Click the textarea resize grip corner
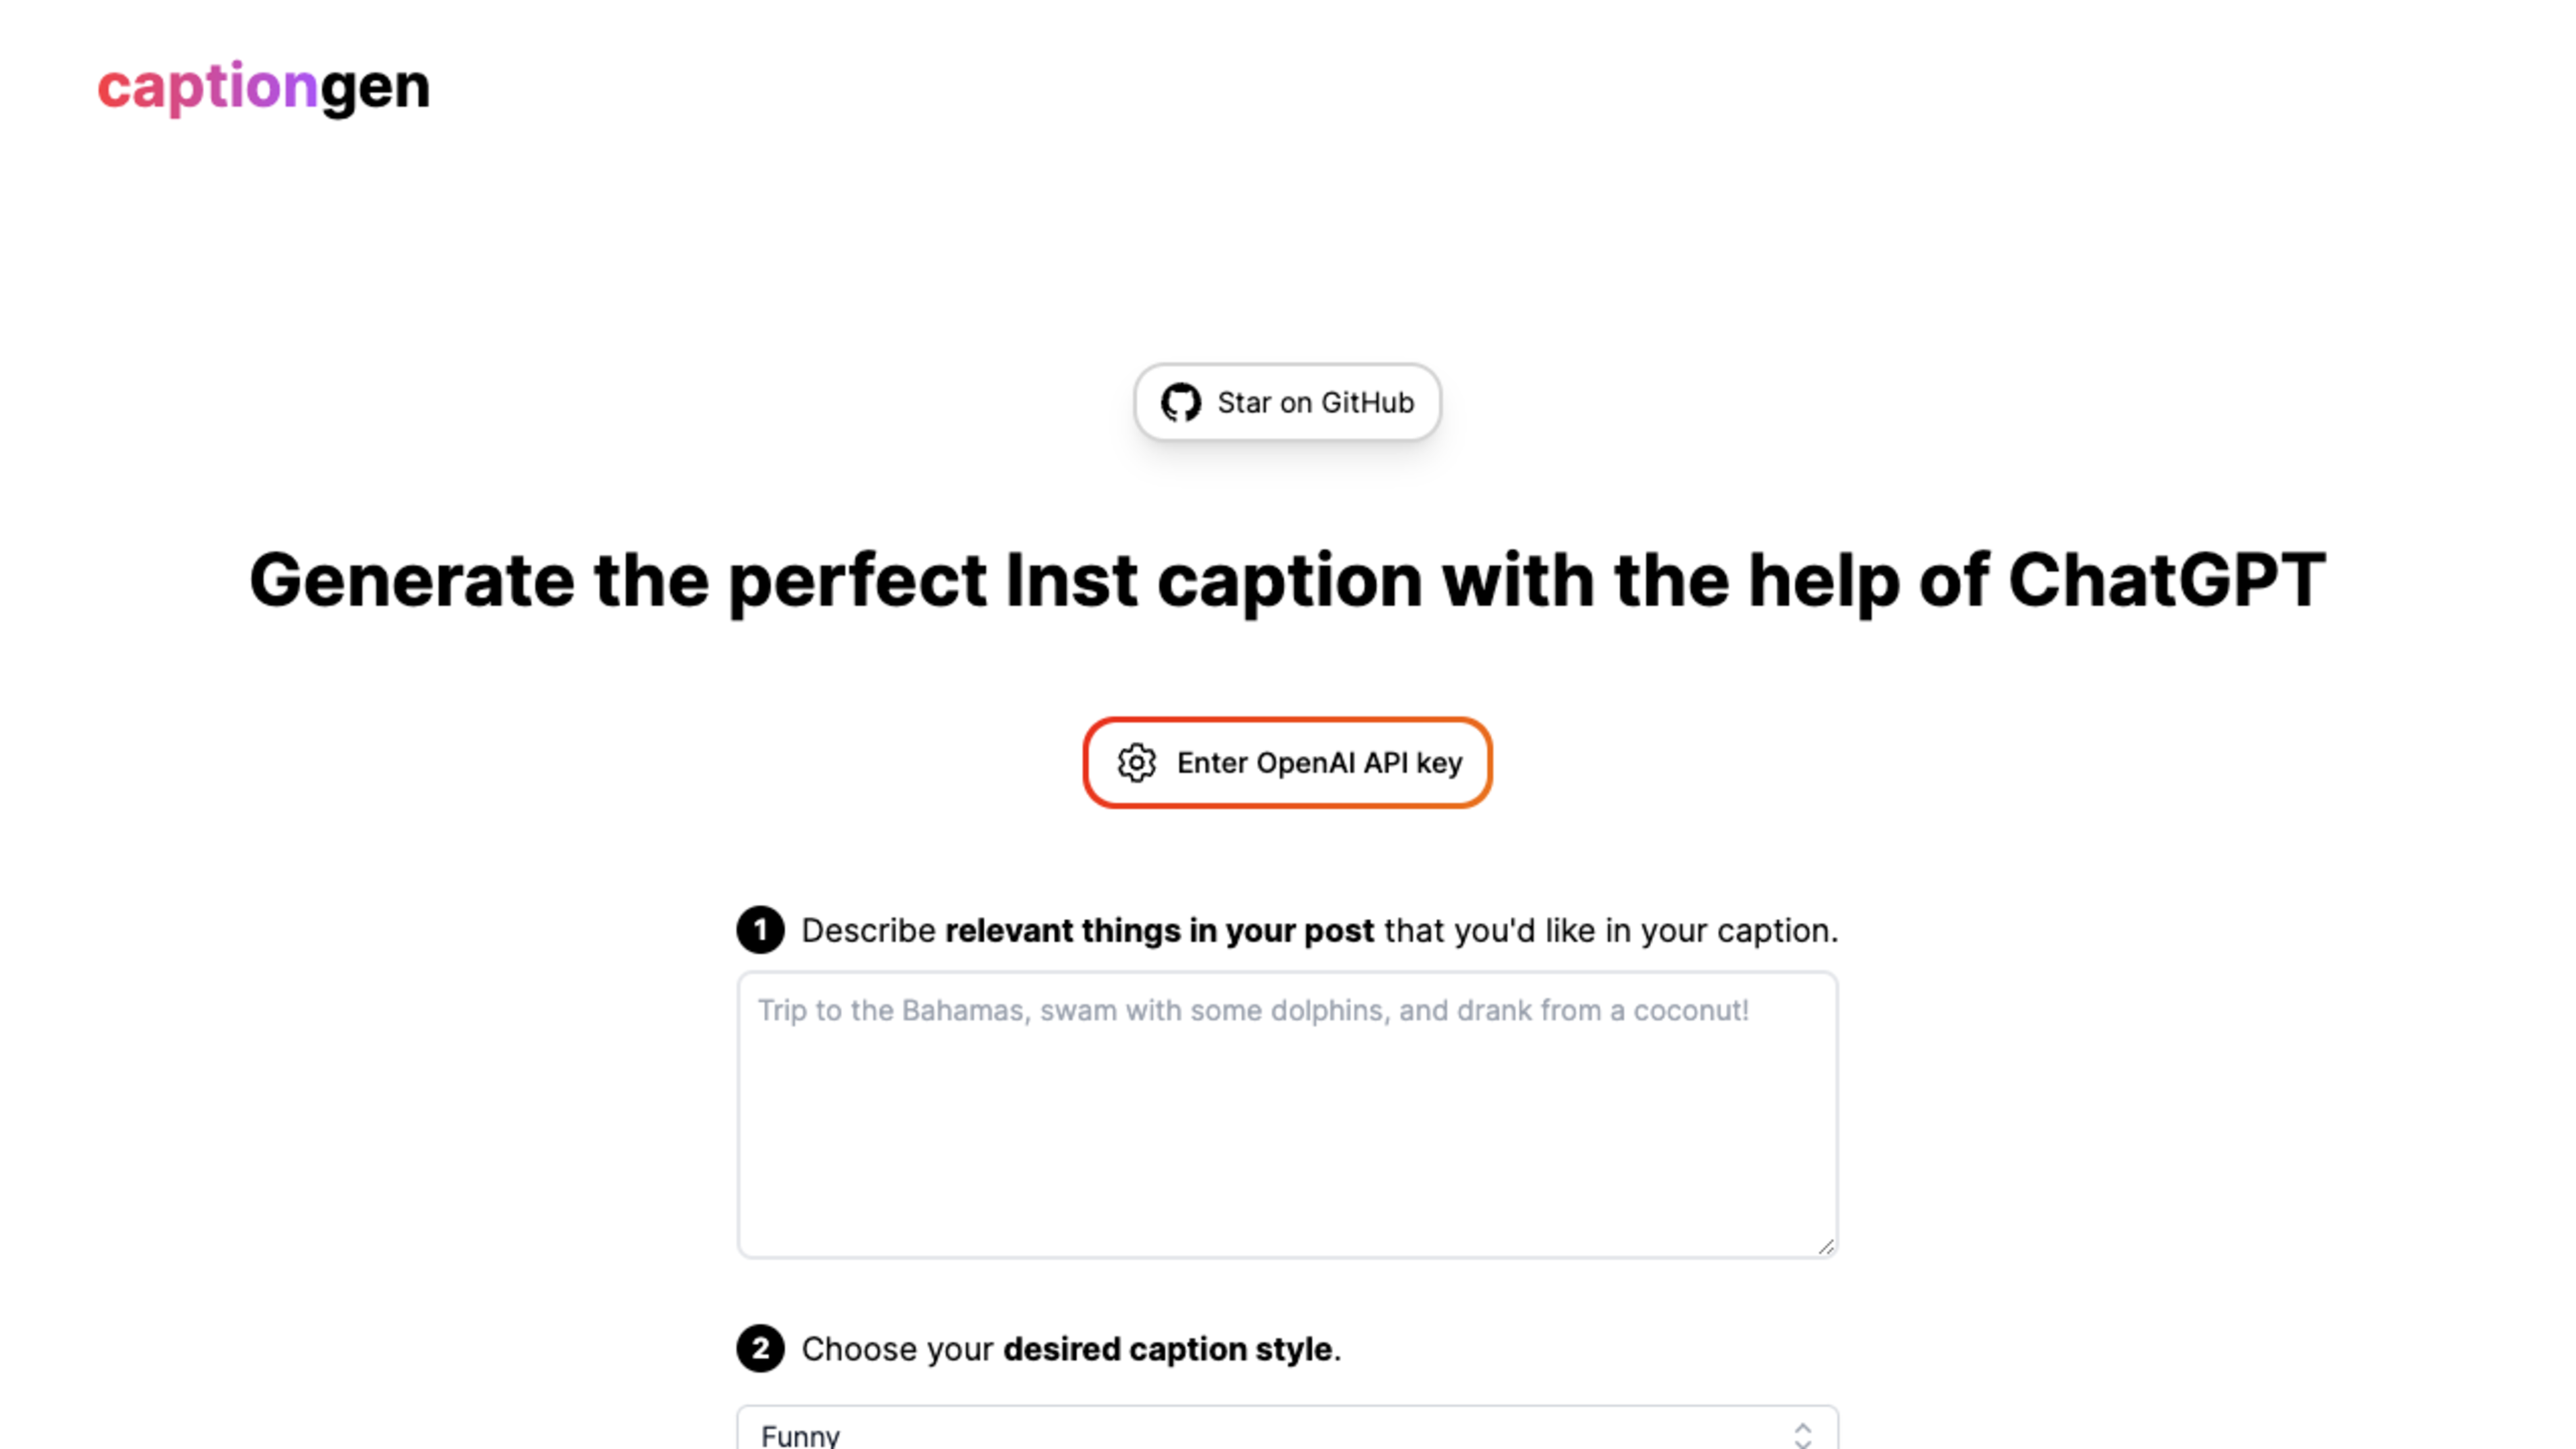The width and height of the screenshot is (2576, 1449). (1825, 1246)
